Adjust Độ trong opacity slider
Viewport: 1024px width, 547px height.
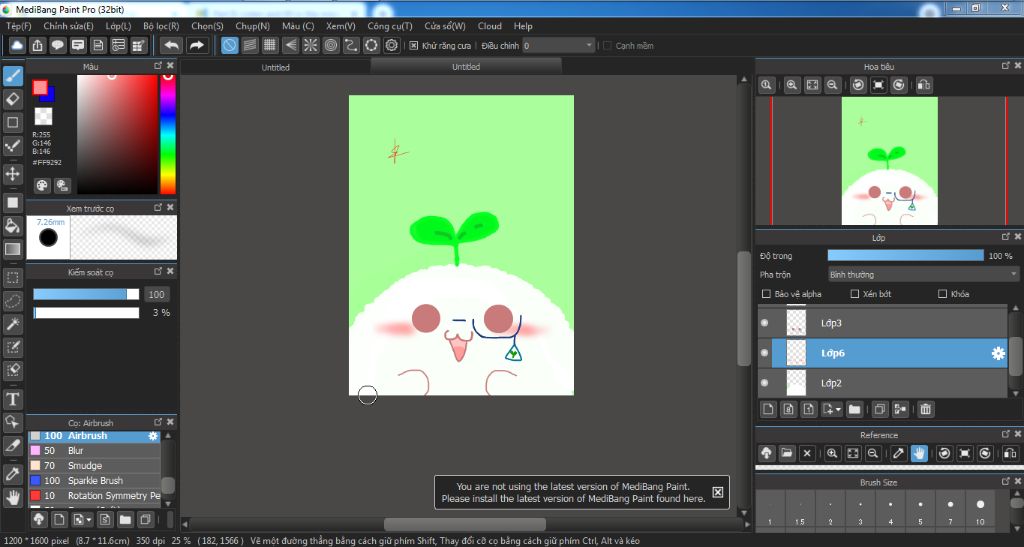905,255
